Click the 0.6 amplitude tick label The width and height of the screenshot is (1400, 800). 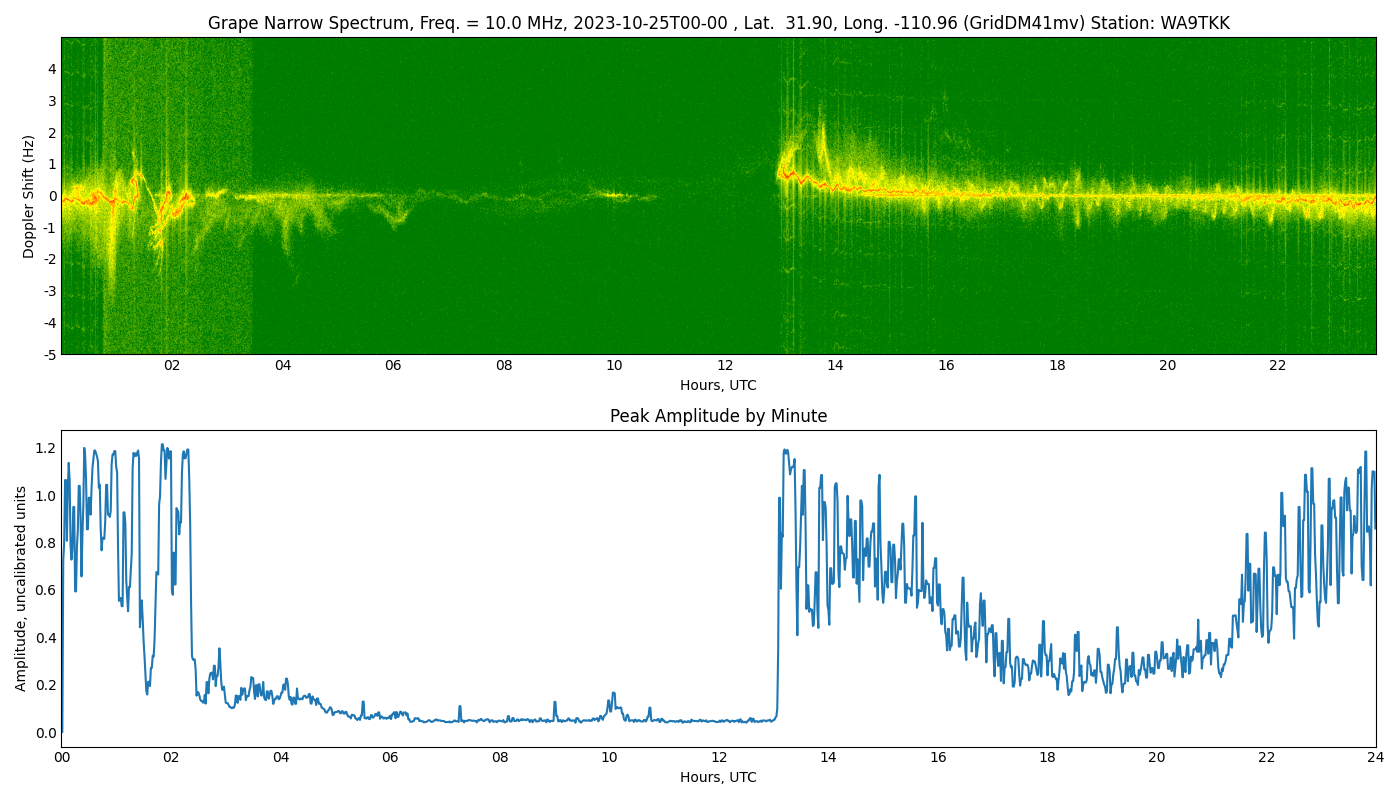pyautogui.click(x=46, y=590)
